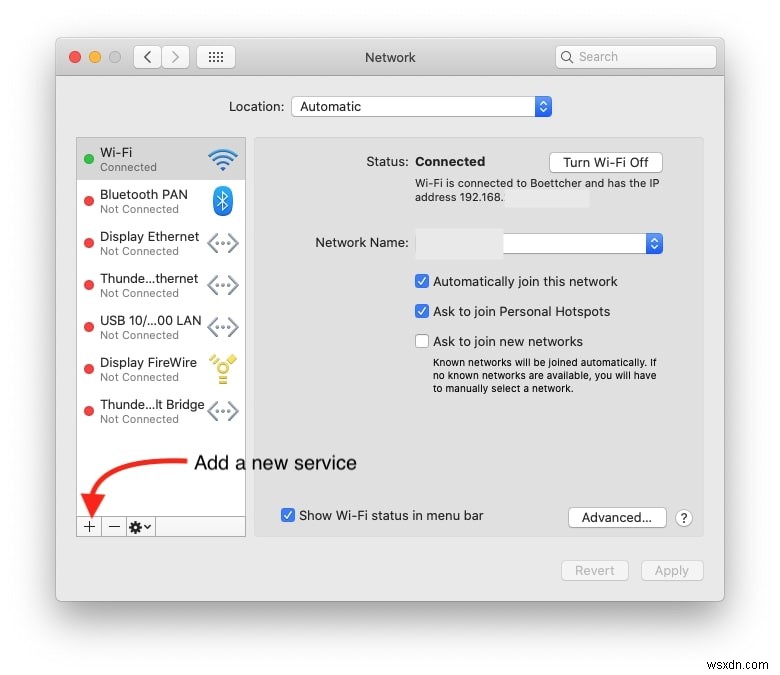Focus the Search field
This screenshot has width=780, height=675.
tap(636, 57)
